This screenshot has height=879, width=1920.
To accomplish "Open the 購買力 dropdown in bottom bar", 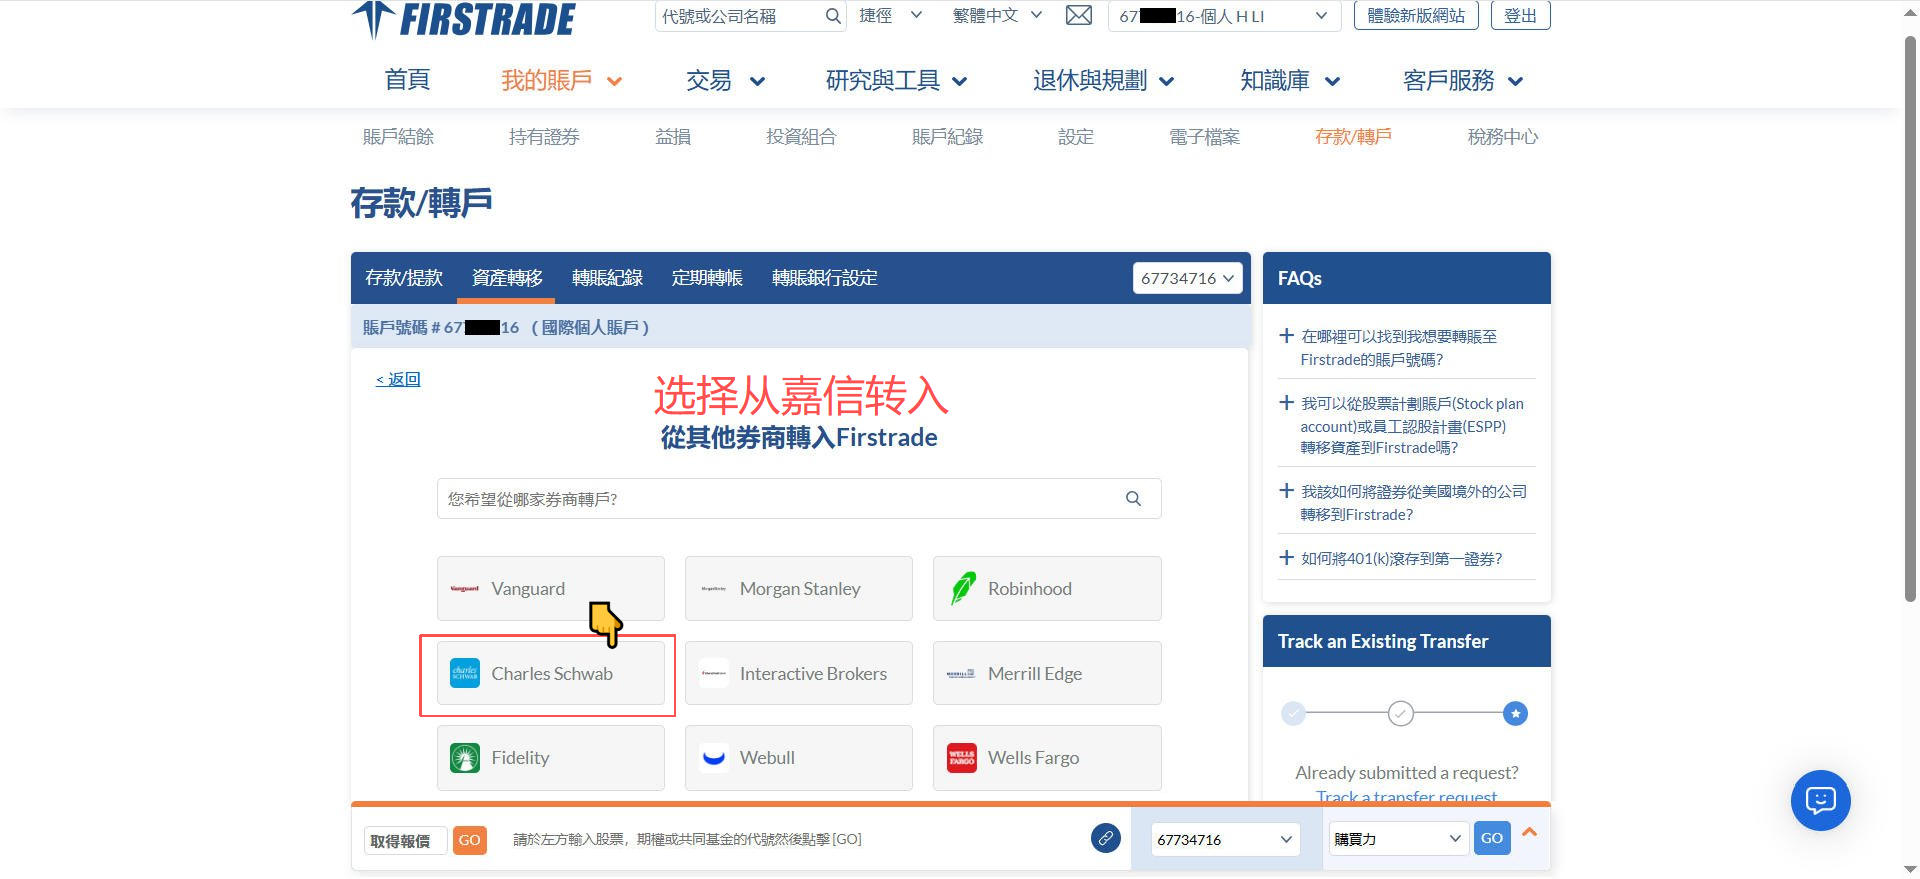I will [1397, 839].
